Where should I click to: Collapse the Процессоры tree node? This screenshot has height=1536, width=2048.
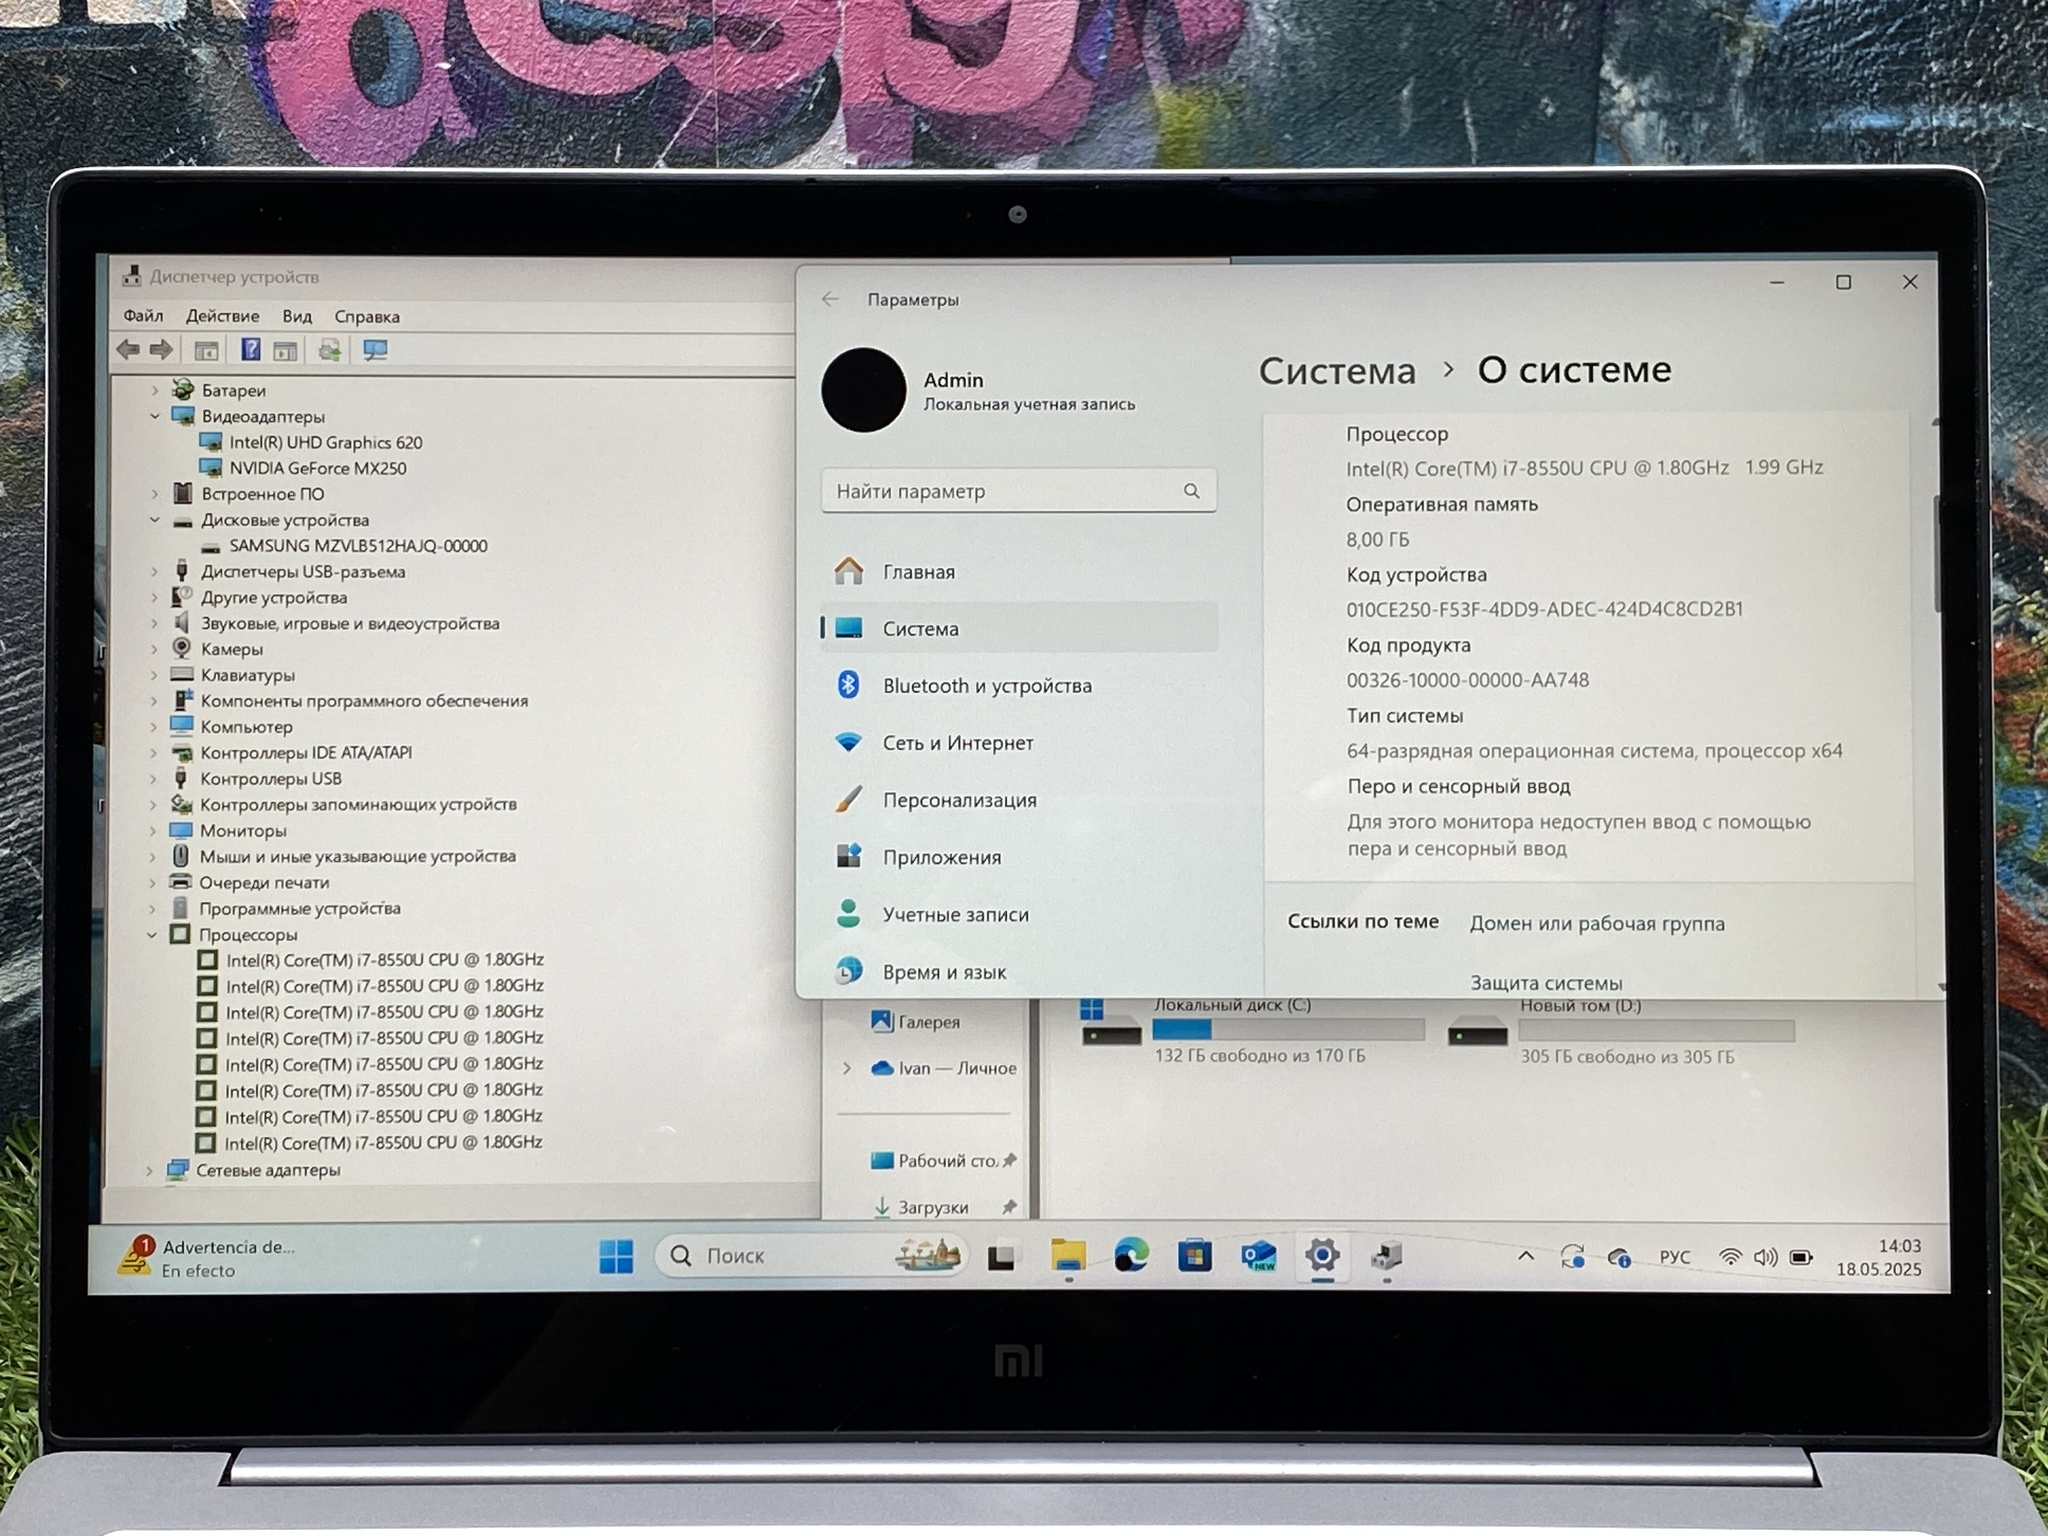pyautogui.click(x=152, y=935)
